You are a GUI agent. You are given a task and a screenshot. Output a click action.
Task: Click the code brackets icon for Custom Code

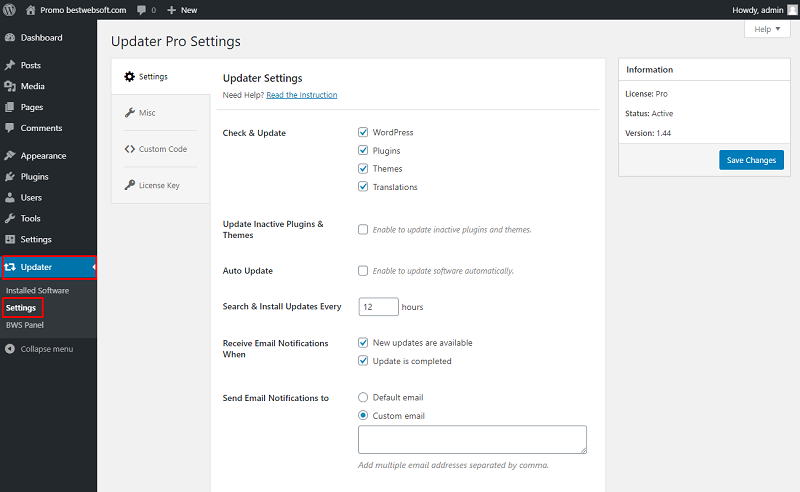[x=130, y=149]
